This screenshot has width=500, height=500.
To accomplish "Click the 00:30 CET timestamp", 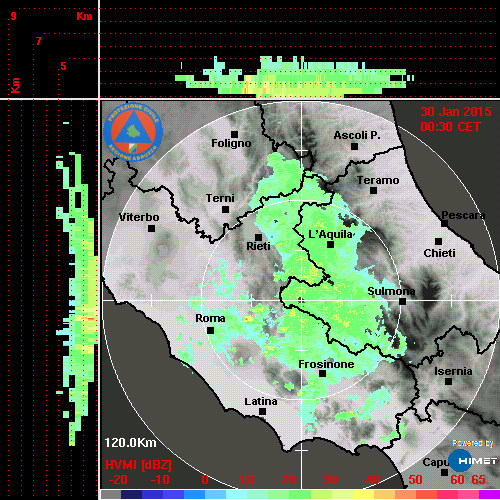I will pyautogui.click(x=450, y=127).
